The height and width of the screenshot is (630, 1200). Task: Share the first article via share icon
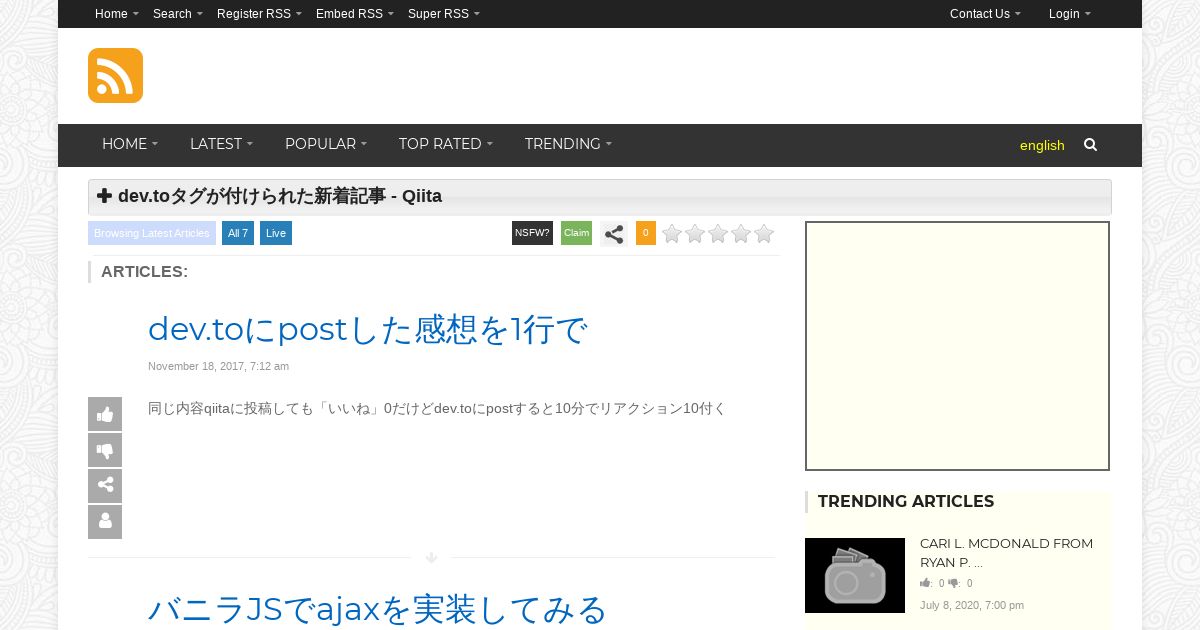pyautogui.click(x=105, y=486)
